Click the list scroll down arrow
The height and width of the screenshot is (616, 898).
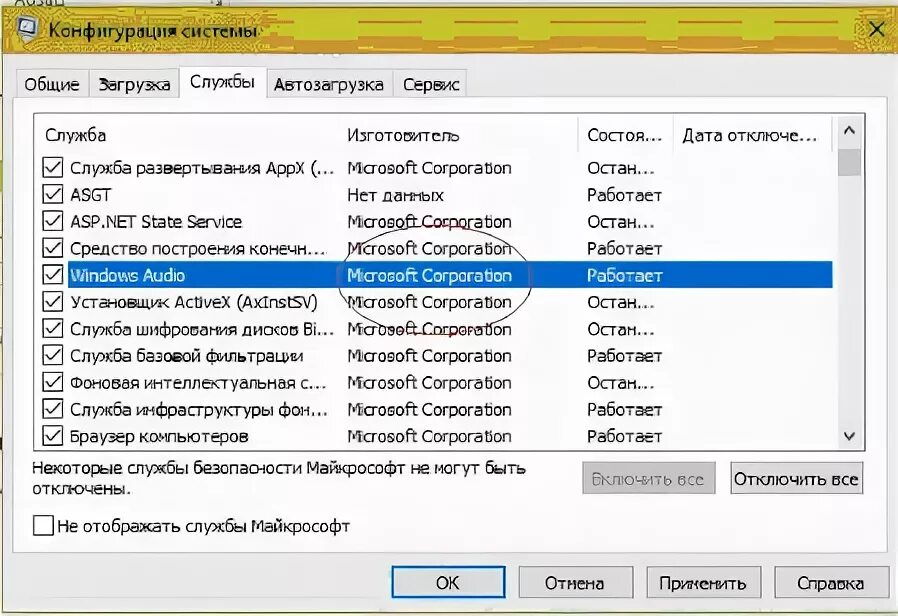tap(849, 437)
